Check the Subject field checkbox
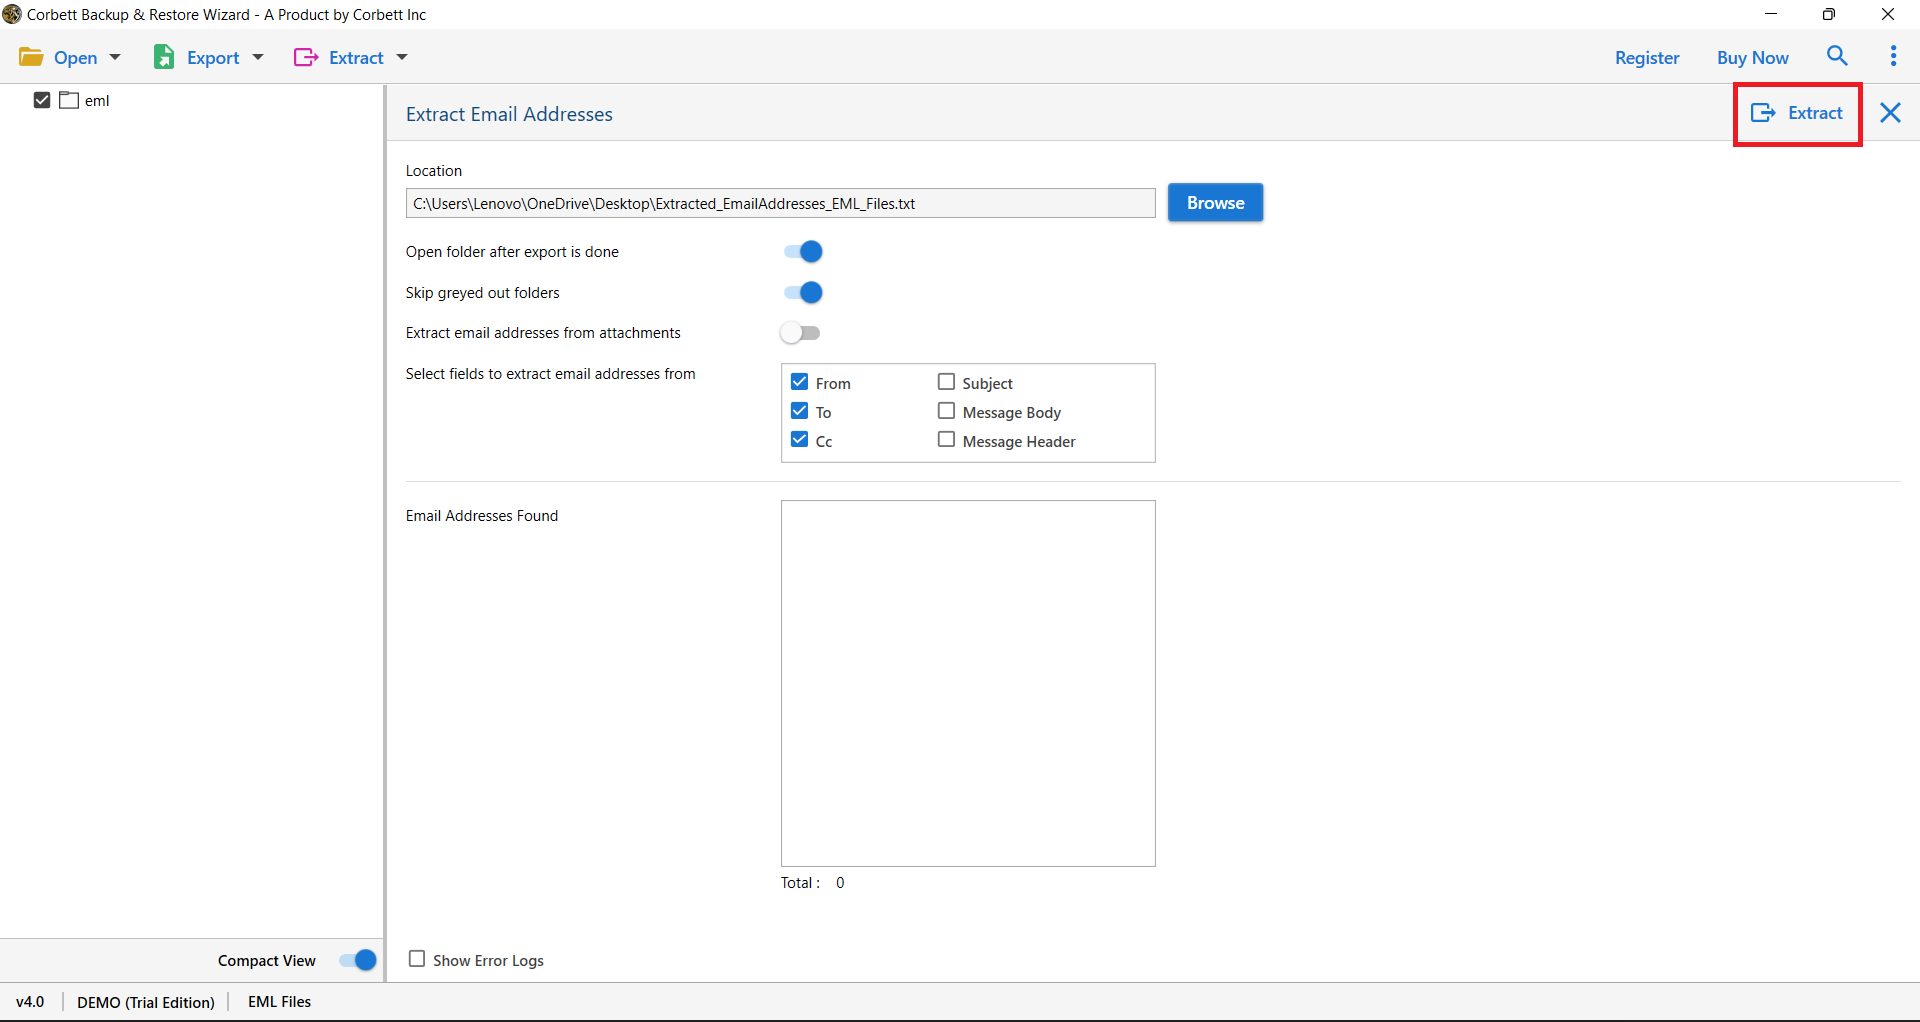This screenshot has height=1022, width=1920. click(946, 382)
